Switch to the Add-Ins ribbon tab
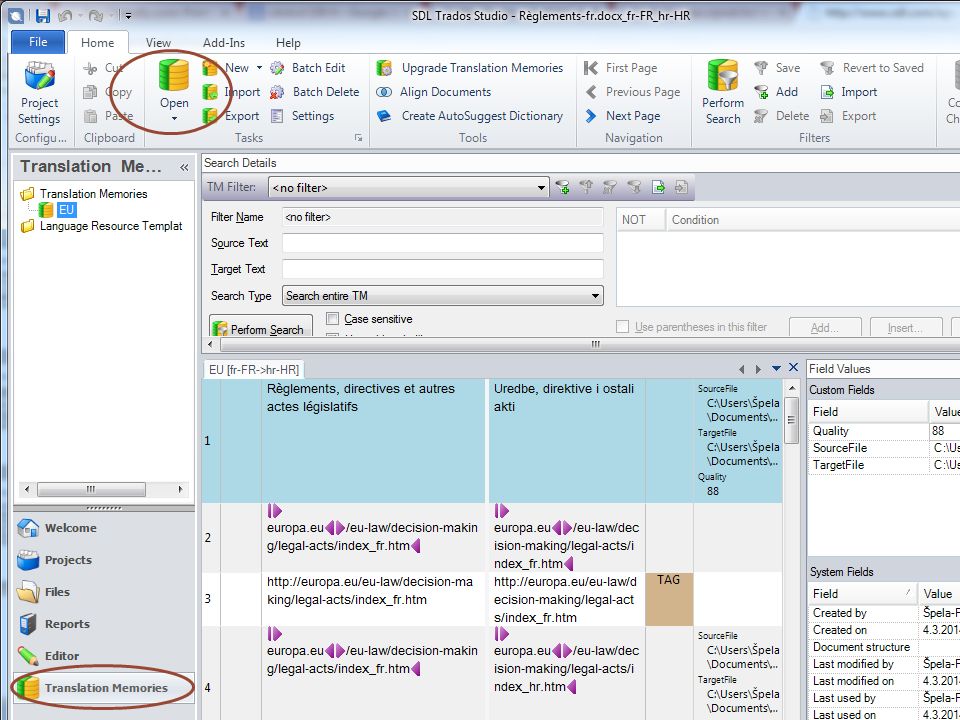Screen dimensions: 960x720 tap(224, 43)
